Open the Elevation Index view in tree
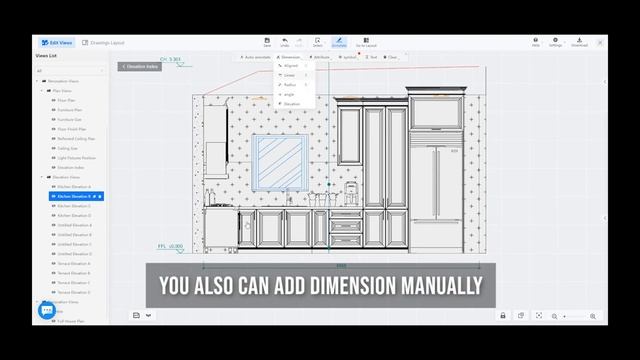 pos(71,167)
